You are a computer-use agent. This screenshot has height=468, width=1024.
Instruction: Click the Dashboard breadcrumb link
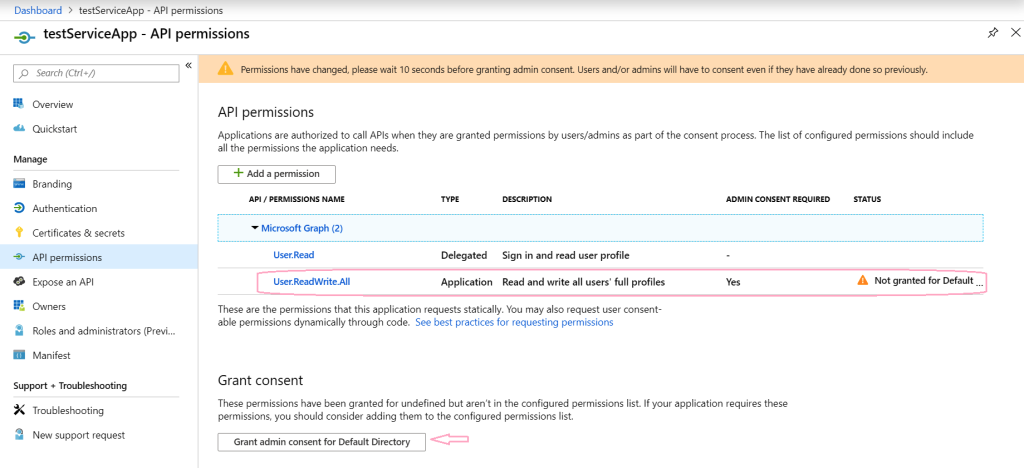[x=38, y=10]
